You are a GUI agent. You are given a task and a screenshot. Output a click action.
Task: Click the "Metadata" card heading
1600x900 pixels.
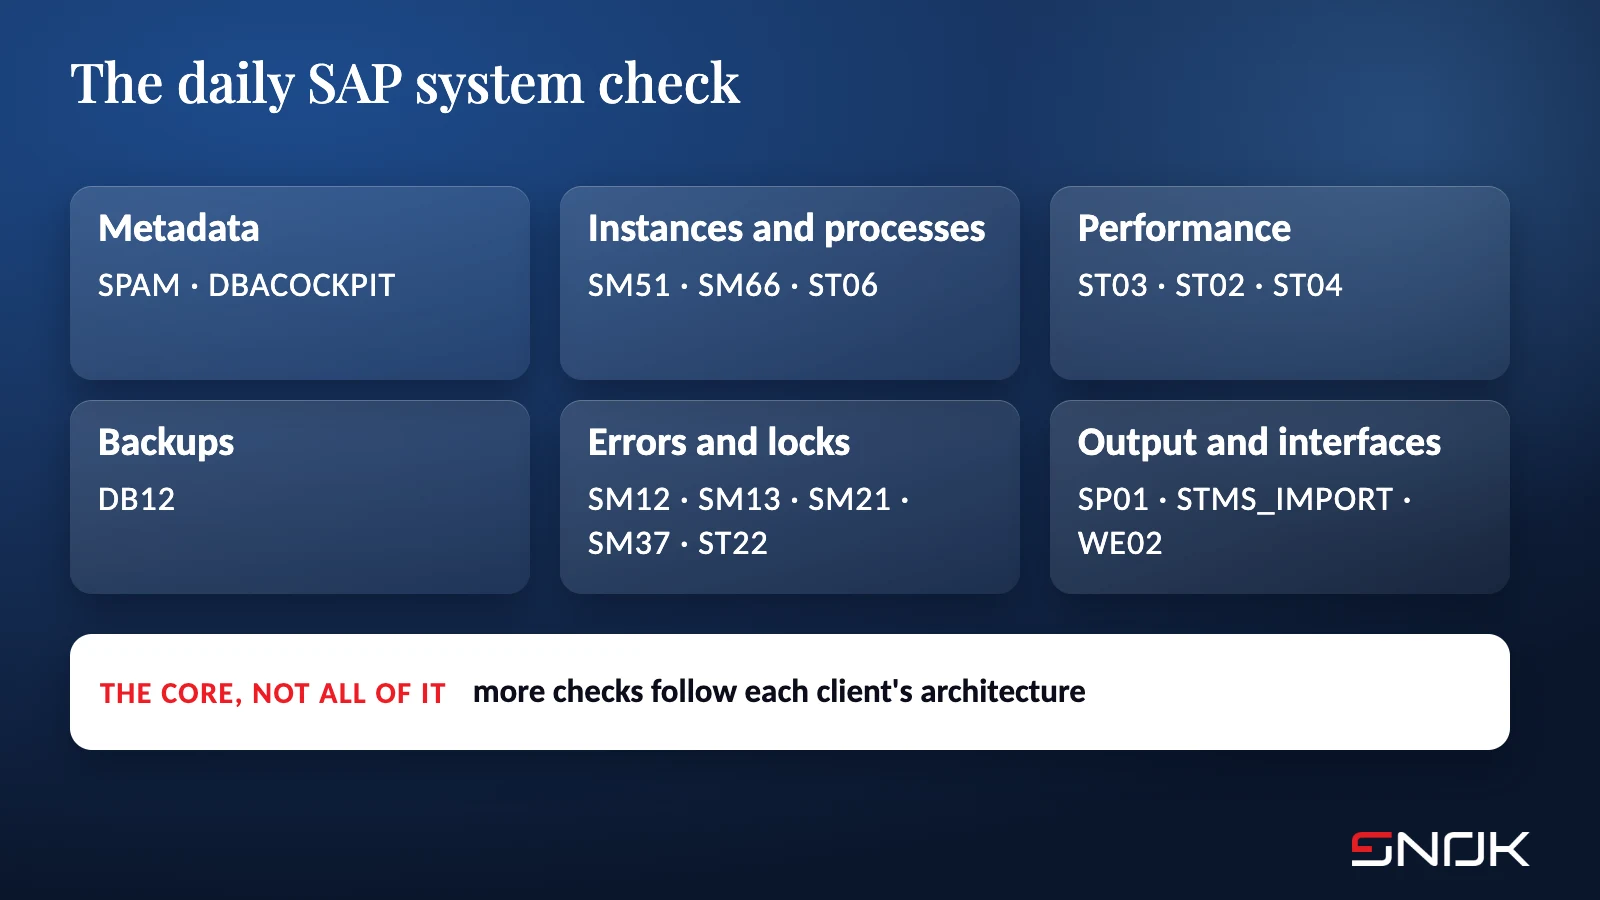click(179, 228)
